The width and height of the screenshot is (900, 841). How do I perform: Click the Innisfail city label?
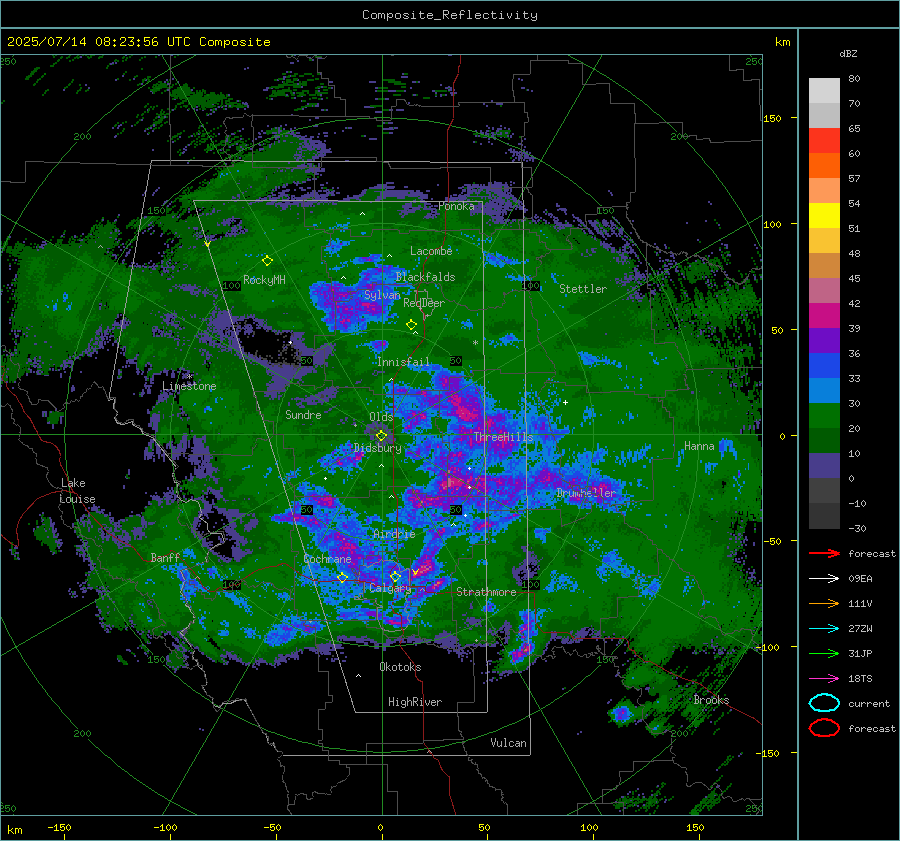(x=403, y=362)
